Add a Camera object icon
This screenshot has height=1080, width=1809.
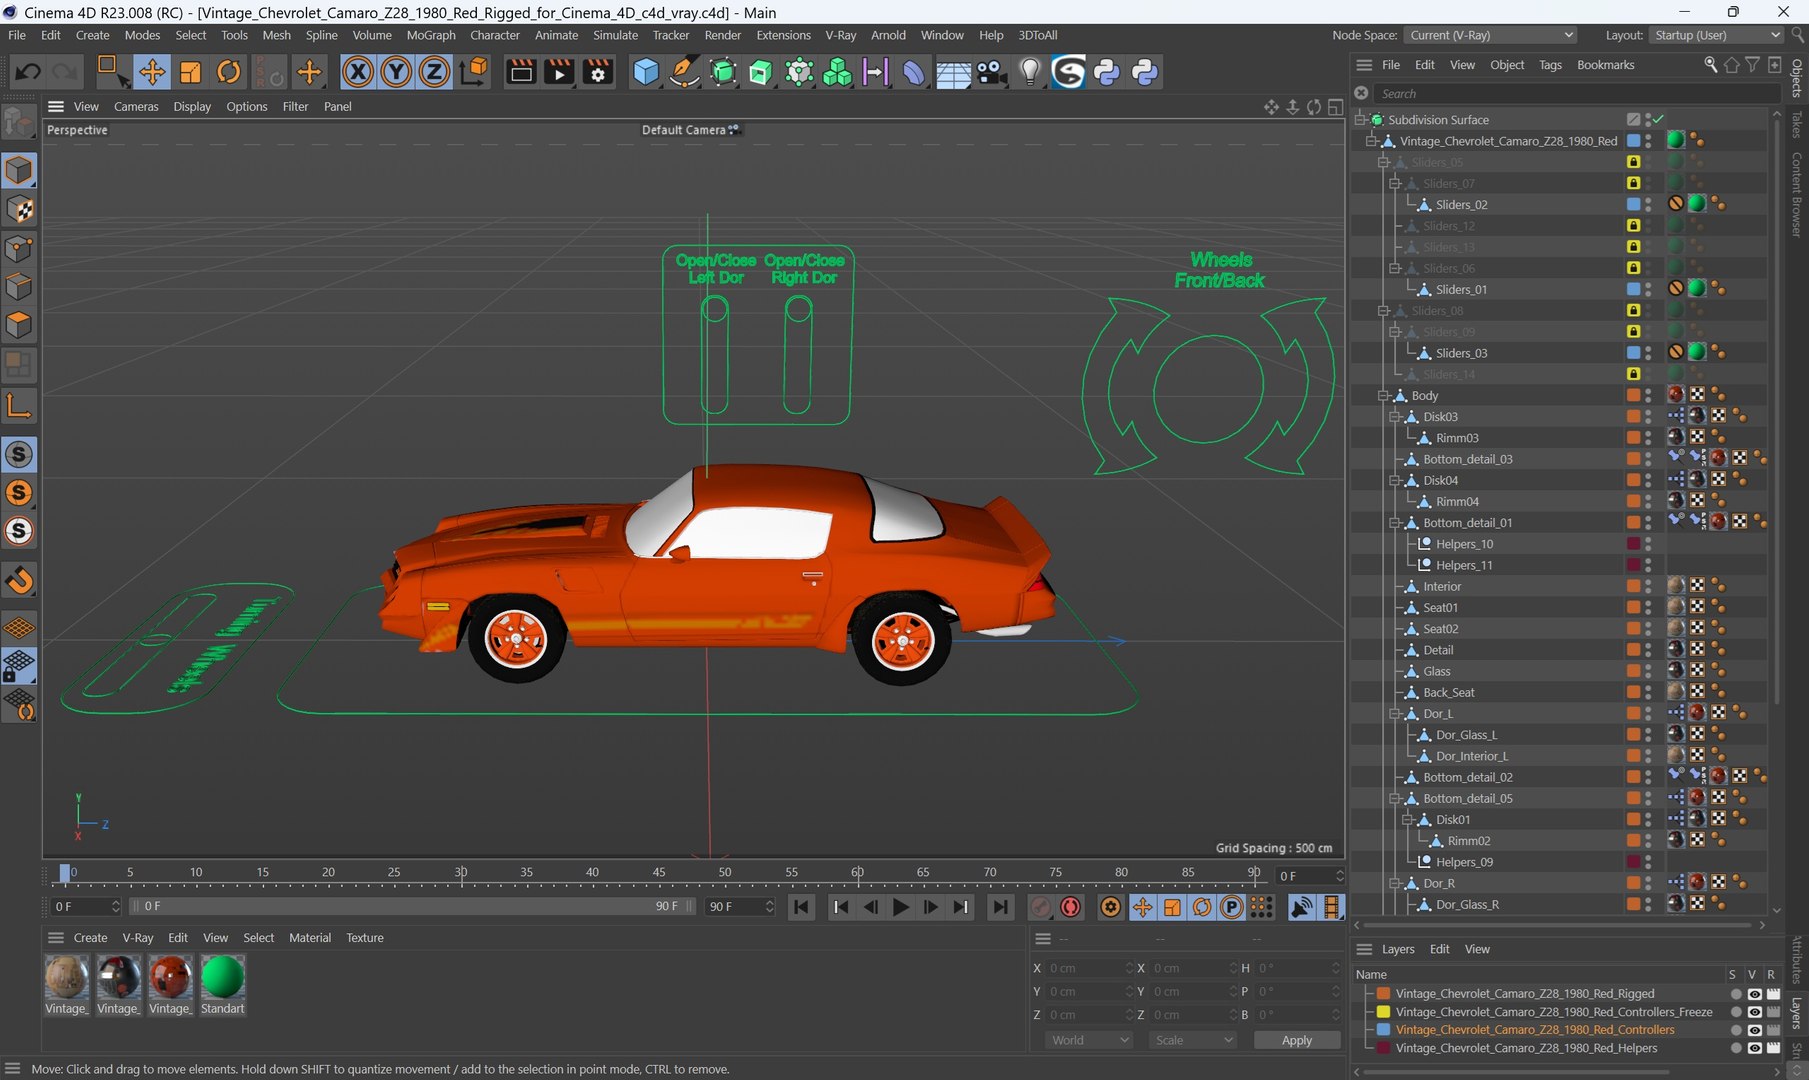pos(991,72)
